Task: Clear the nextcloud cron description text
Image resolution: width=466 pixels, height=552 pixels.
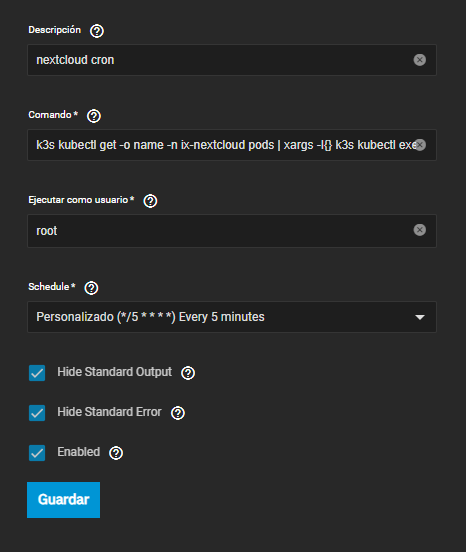Action: tap(420, 60)
